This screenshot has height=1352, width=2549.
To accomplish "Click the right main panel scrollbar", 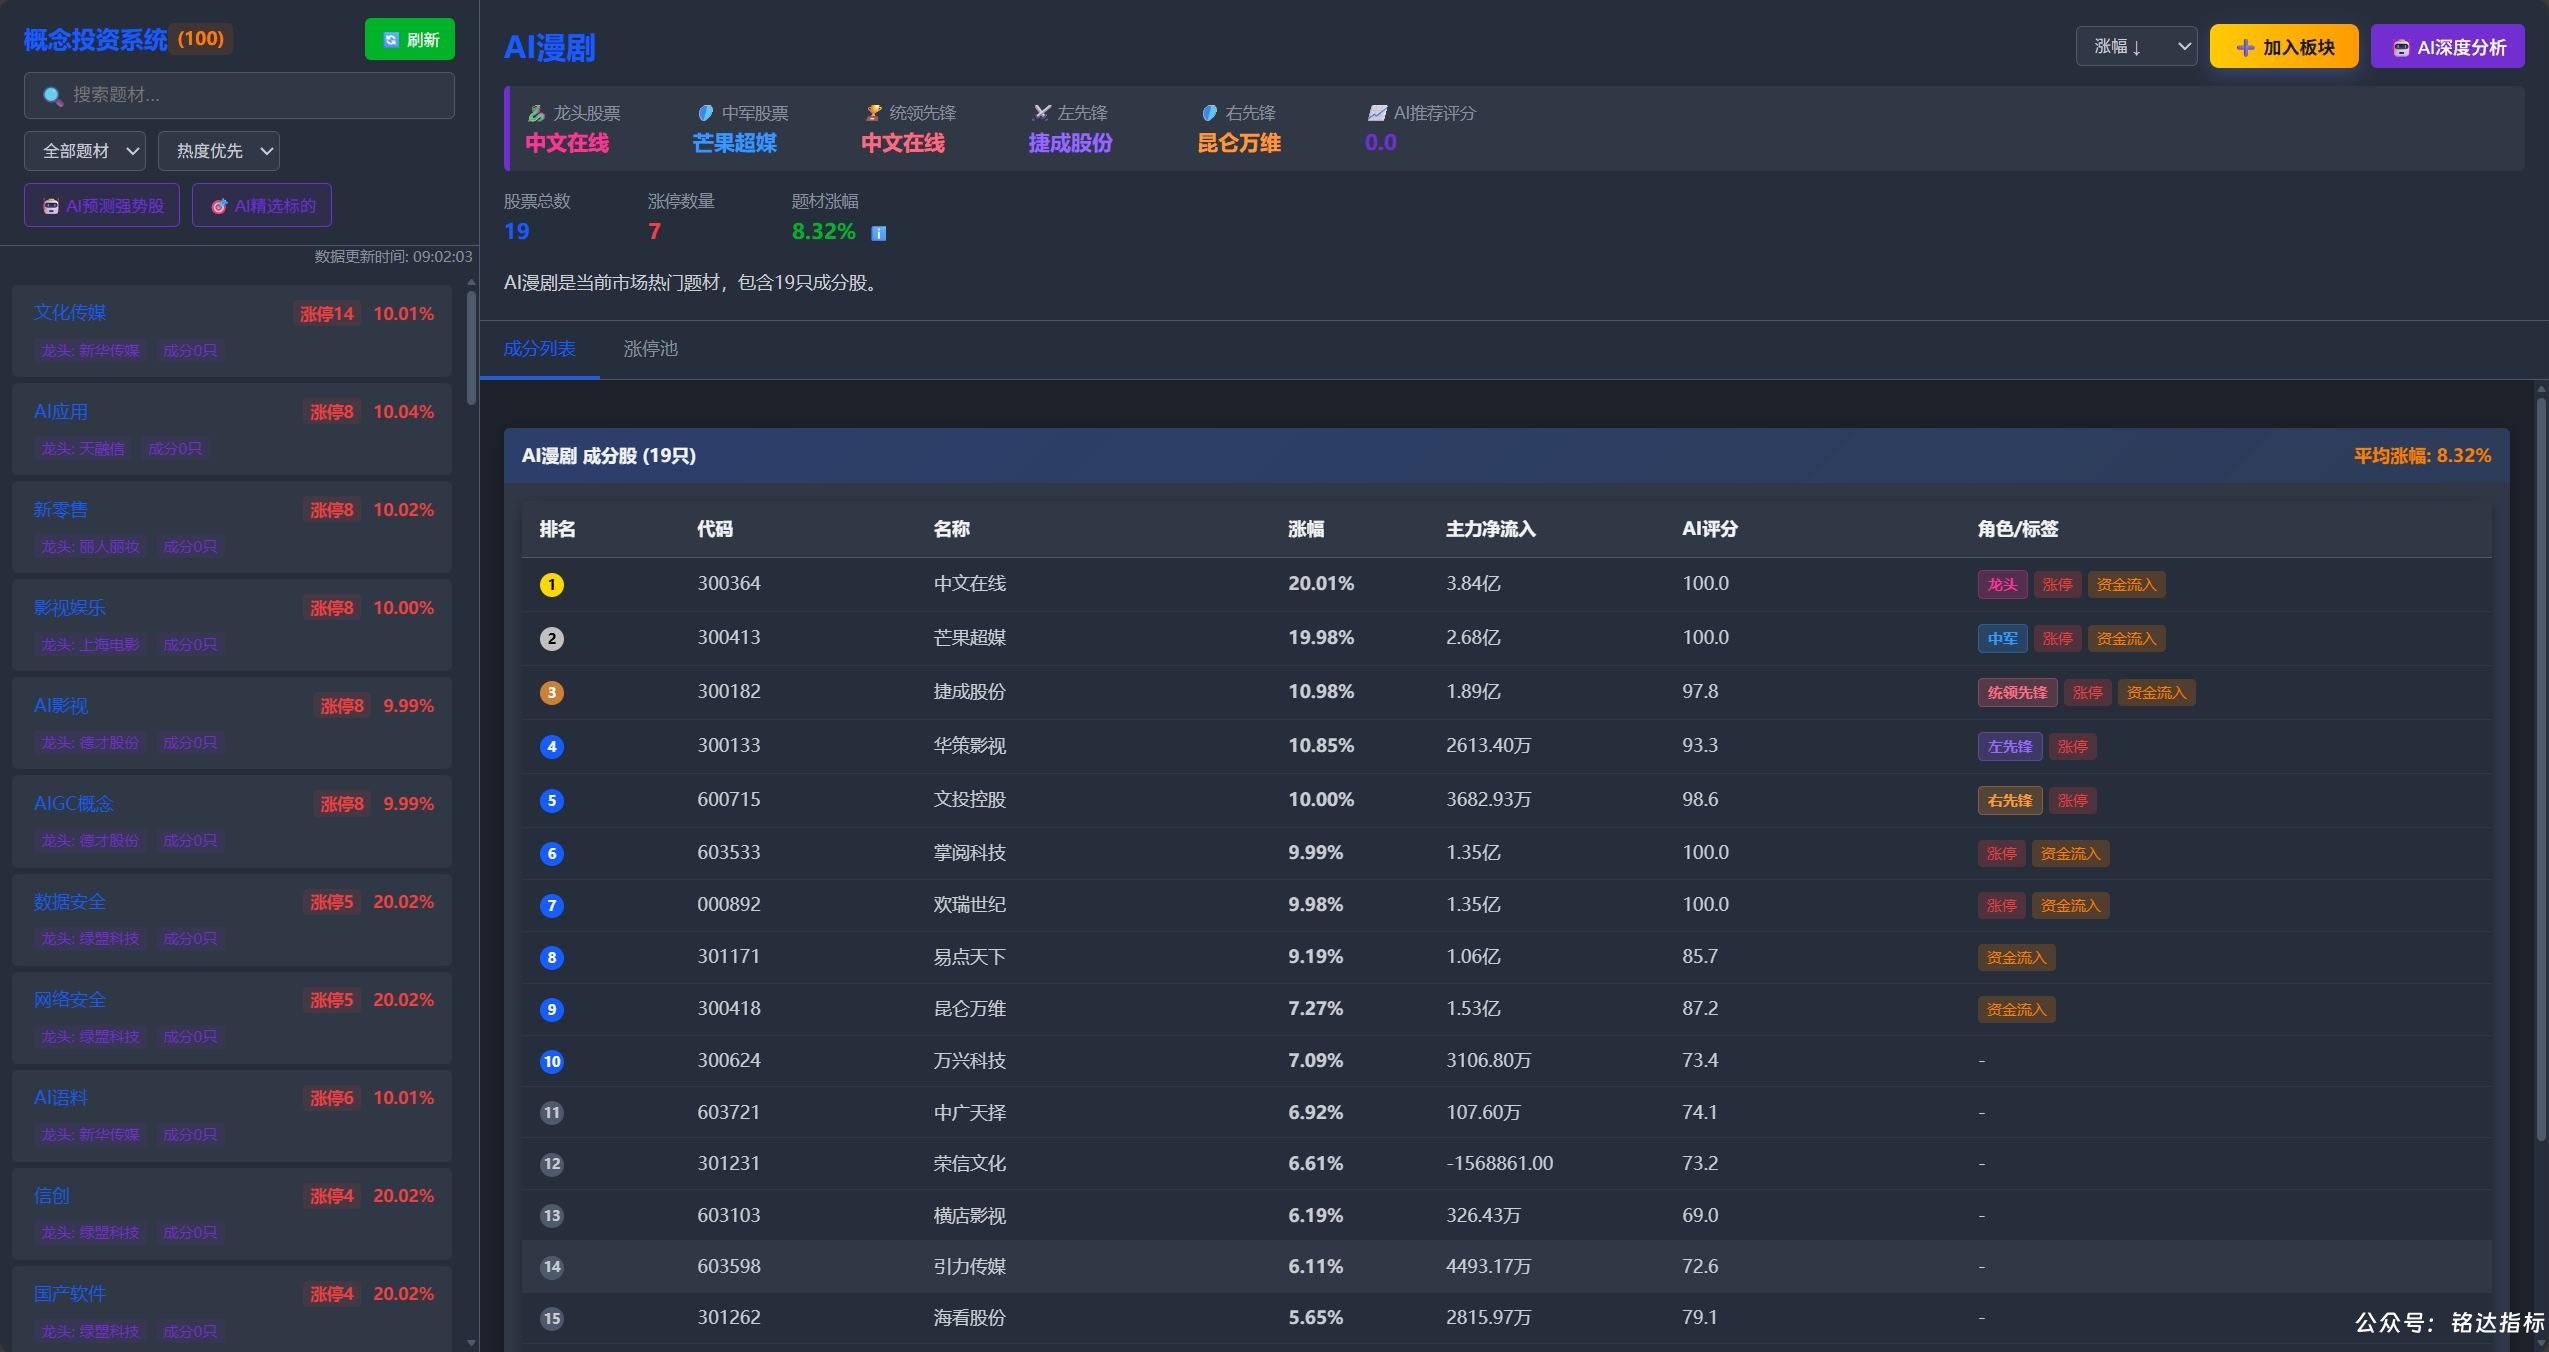I will pyautogui.click(x=2541, y=770).
